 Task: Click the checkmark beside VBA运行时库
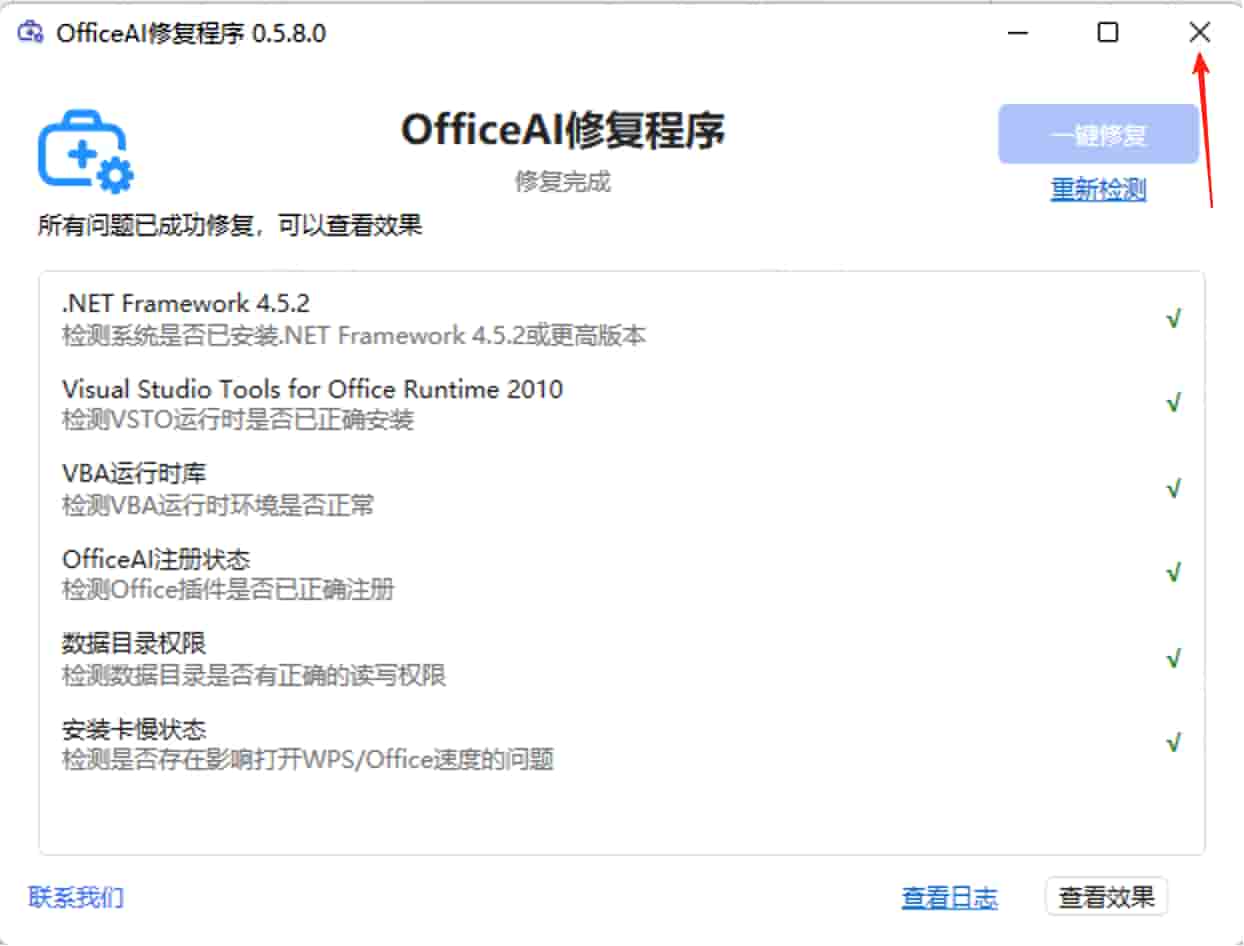(1172, 488)
